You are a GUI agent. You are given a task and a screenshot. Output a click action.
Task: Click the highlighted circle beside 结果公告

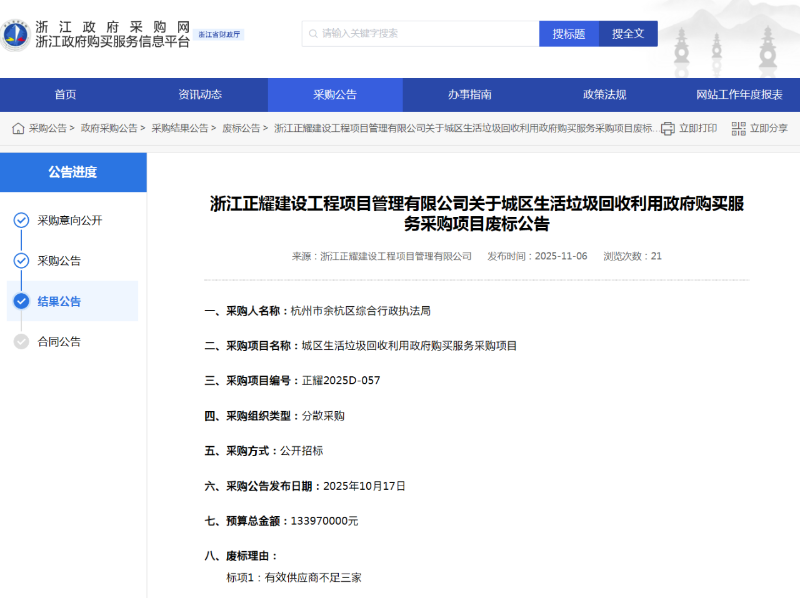22,301
